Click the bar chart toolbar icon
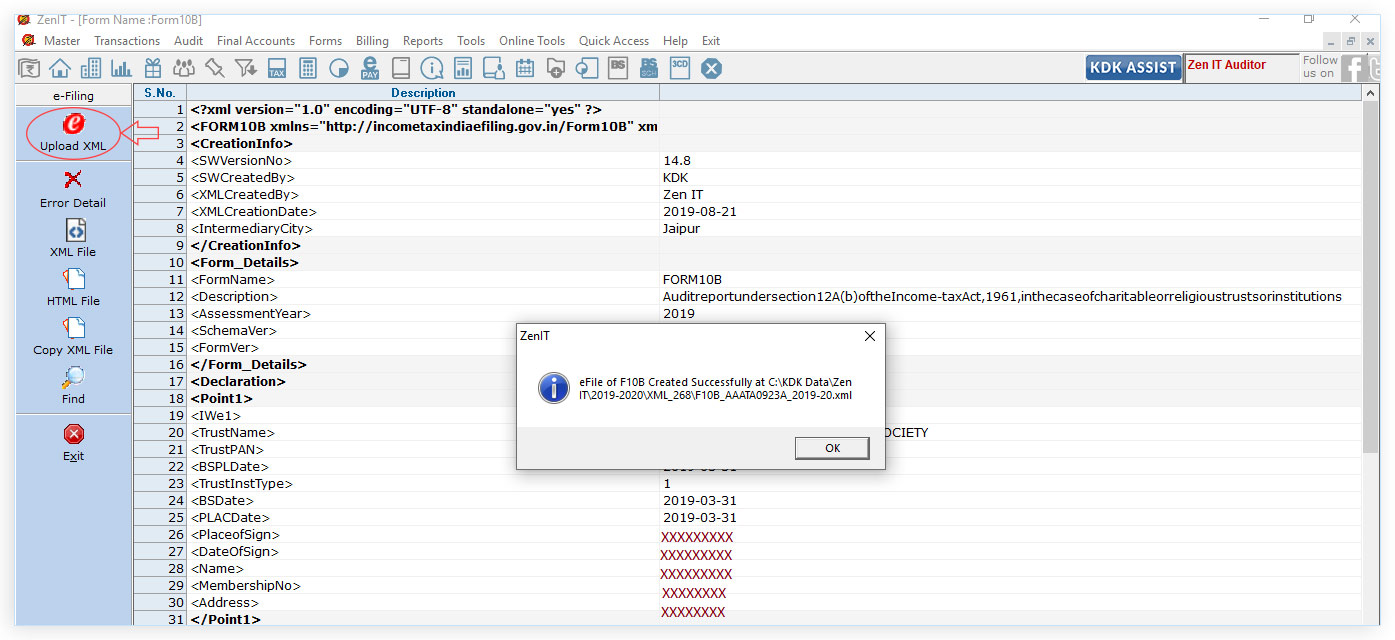The image size is (1395, 640). pos(121,68)
